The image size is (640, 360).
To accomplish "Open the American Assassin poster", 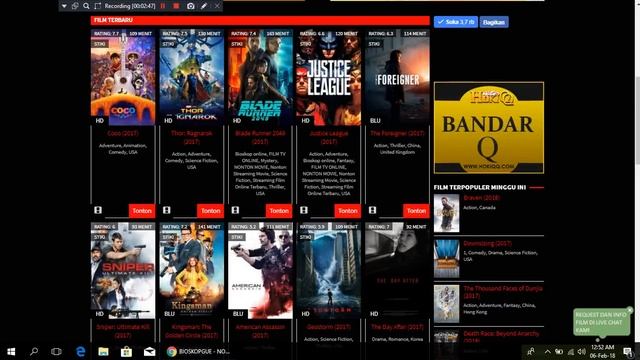I will point(260,271).
